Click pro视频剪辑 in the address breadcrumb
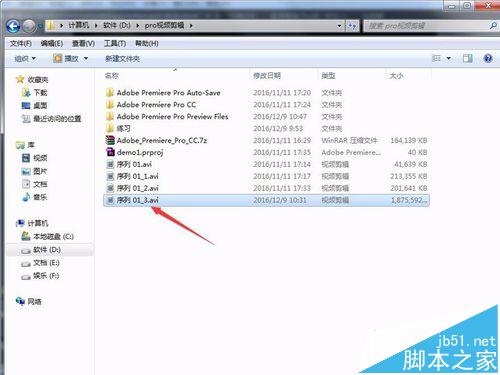Viewport: 500px width, 375px height. click(164, 25)
